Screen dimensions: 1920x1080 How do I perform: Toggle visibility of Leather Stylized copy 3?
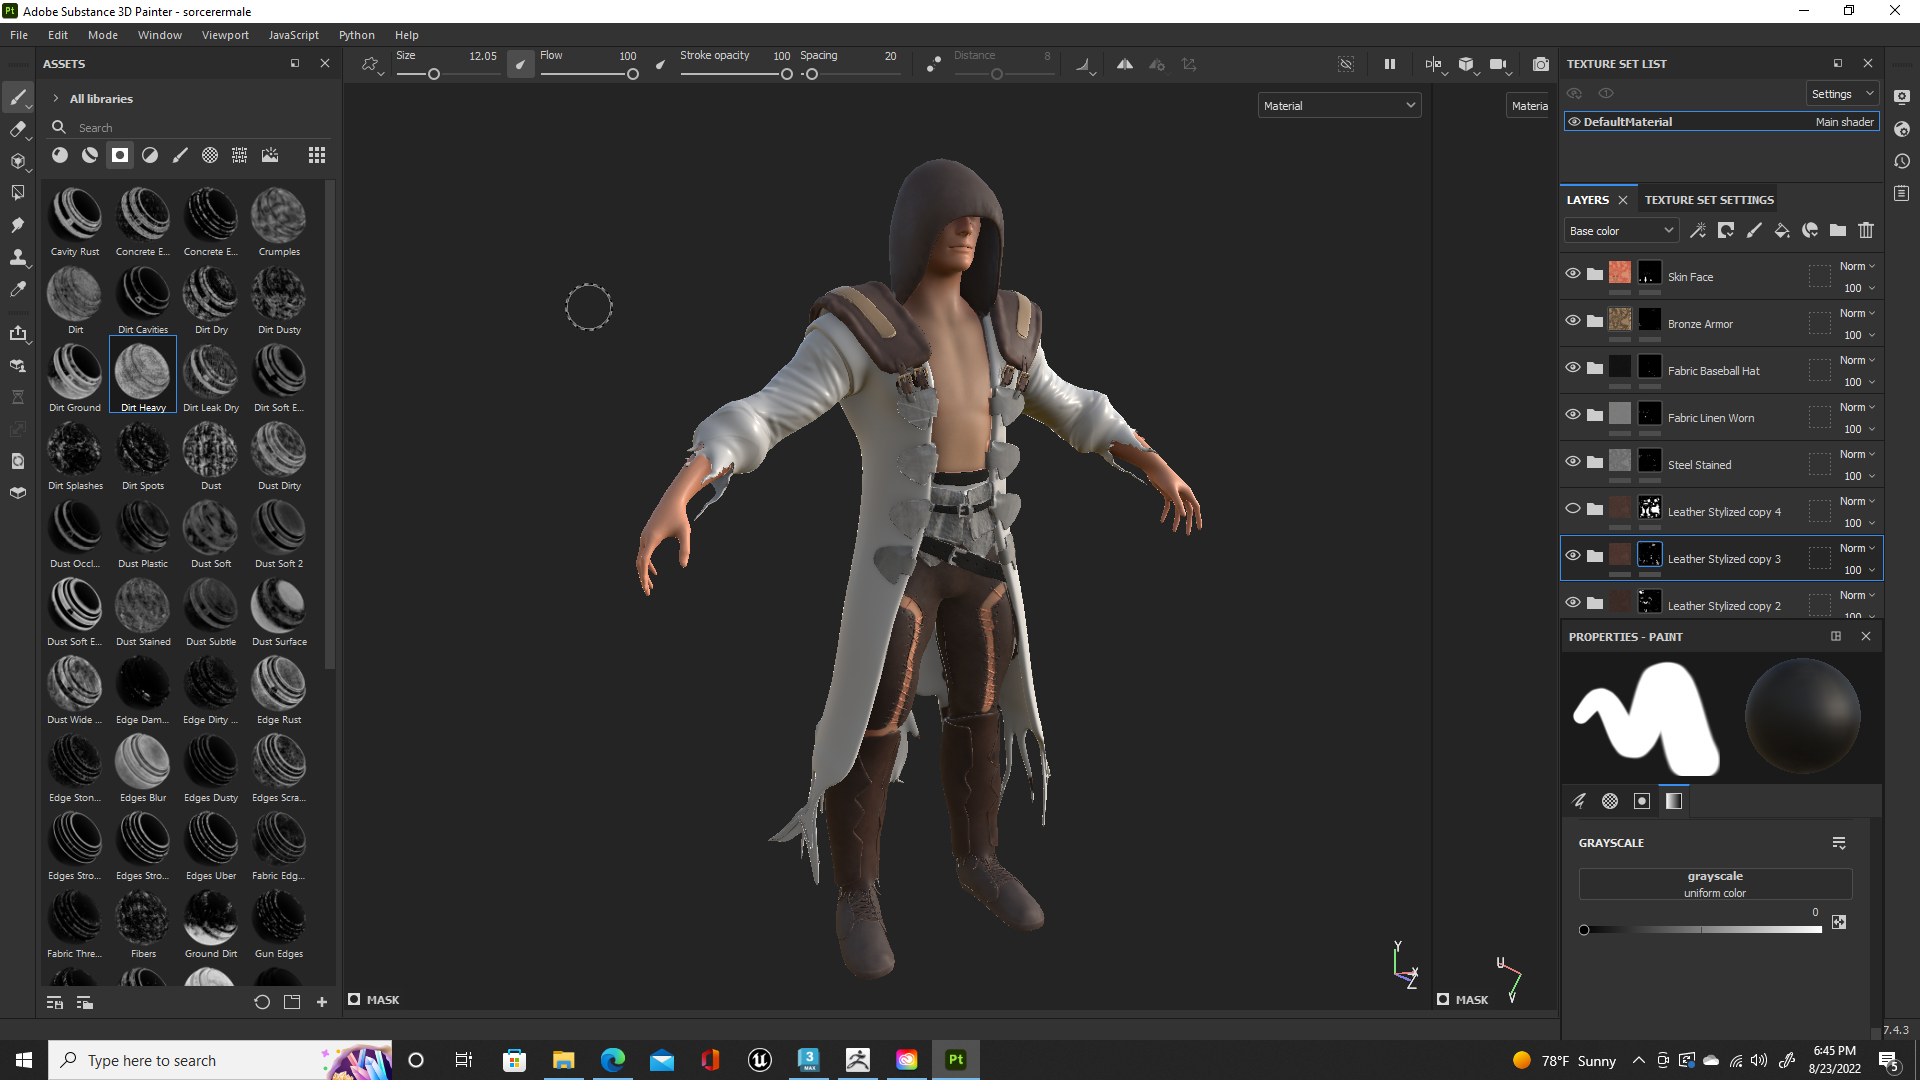pos(1573,555)
